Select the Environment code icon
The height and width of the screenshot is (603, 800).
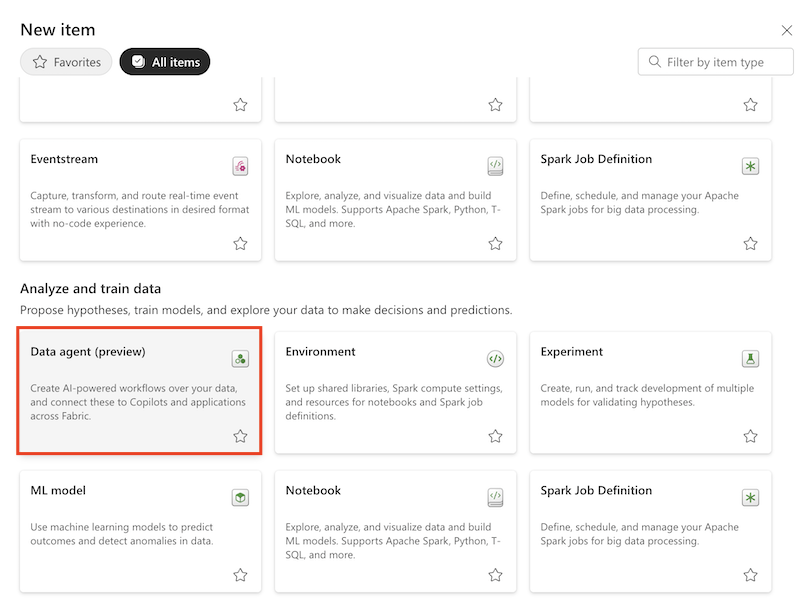(495, 358)
